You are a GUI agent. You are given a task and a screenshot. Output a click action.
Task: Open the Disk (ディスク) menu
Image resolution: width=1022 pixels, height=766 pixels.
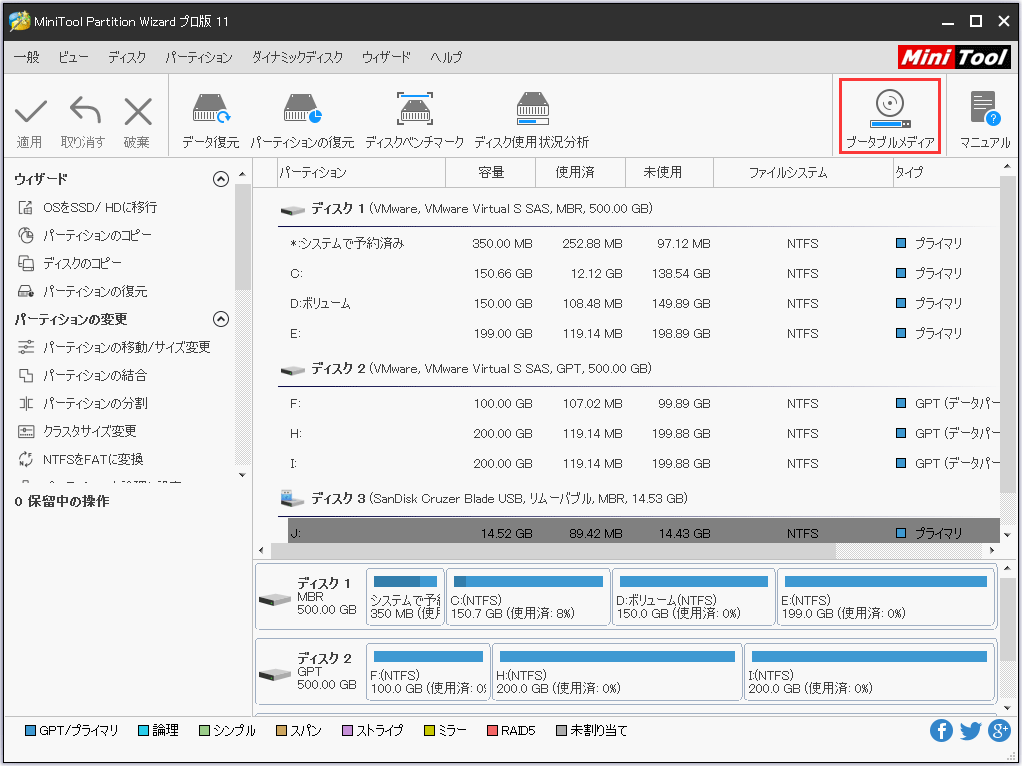[127, 57]
